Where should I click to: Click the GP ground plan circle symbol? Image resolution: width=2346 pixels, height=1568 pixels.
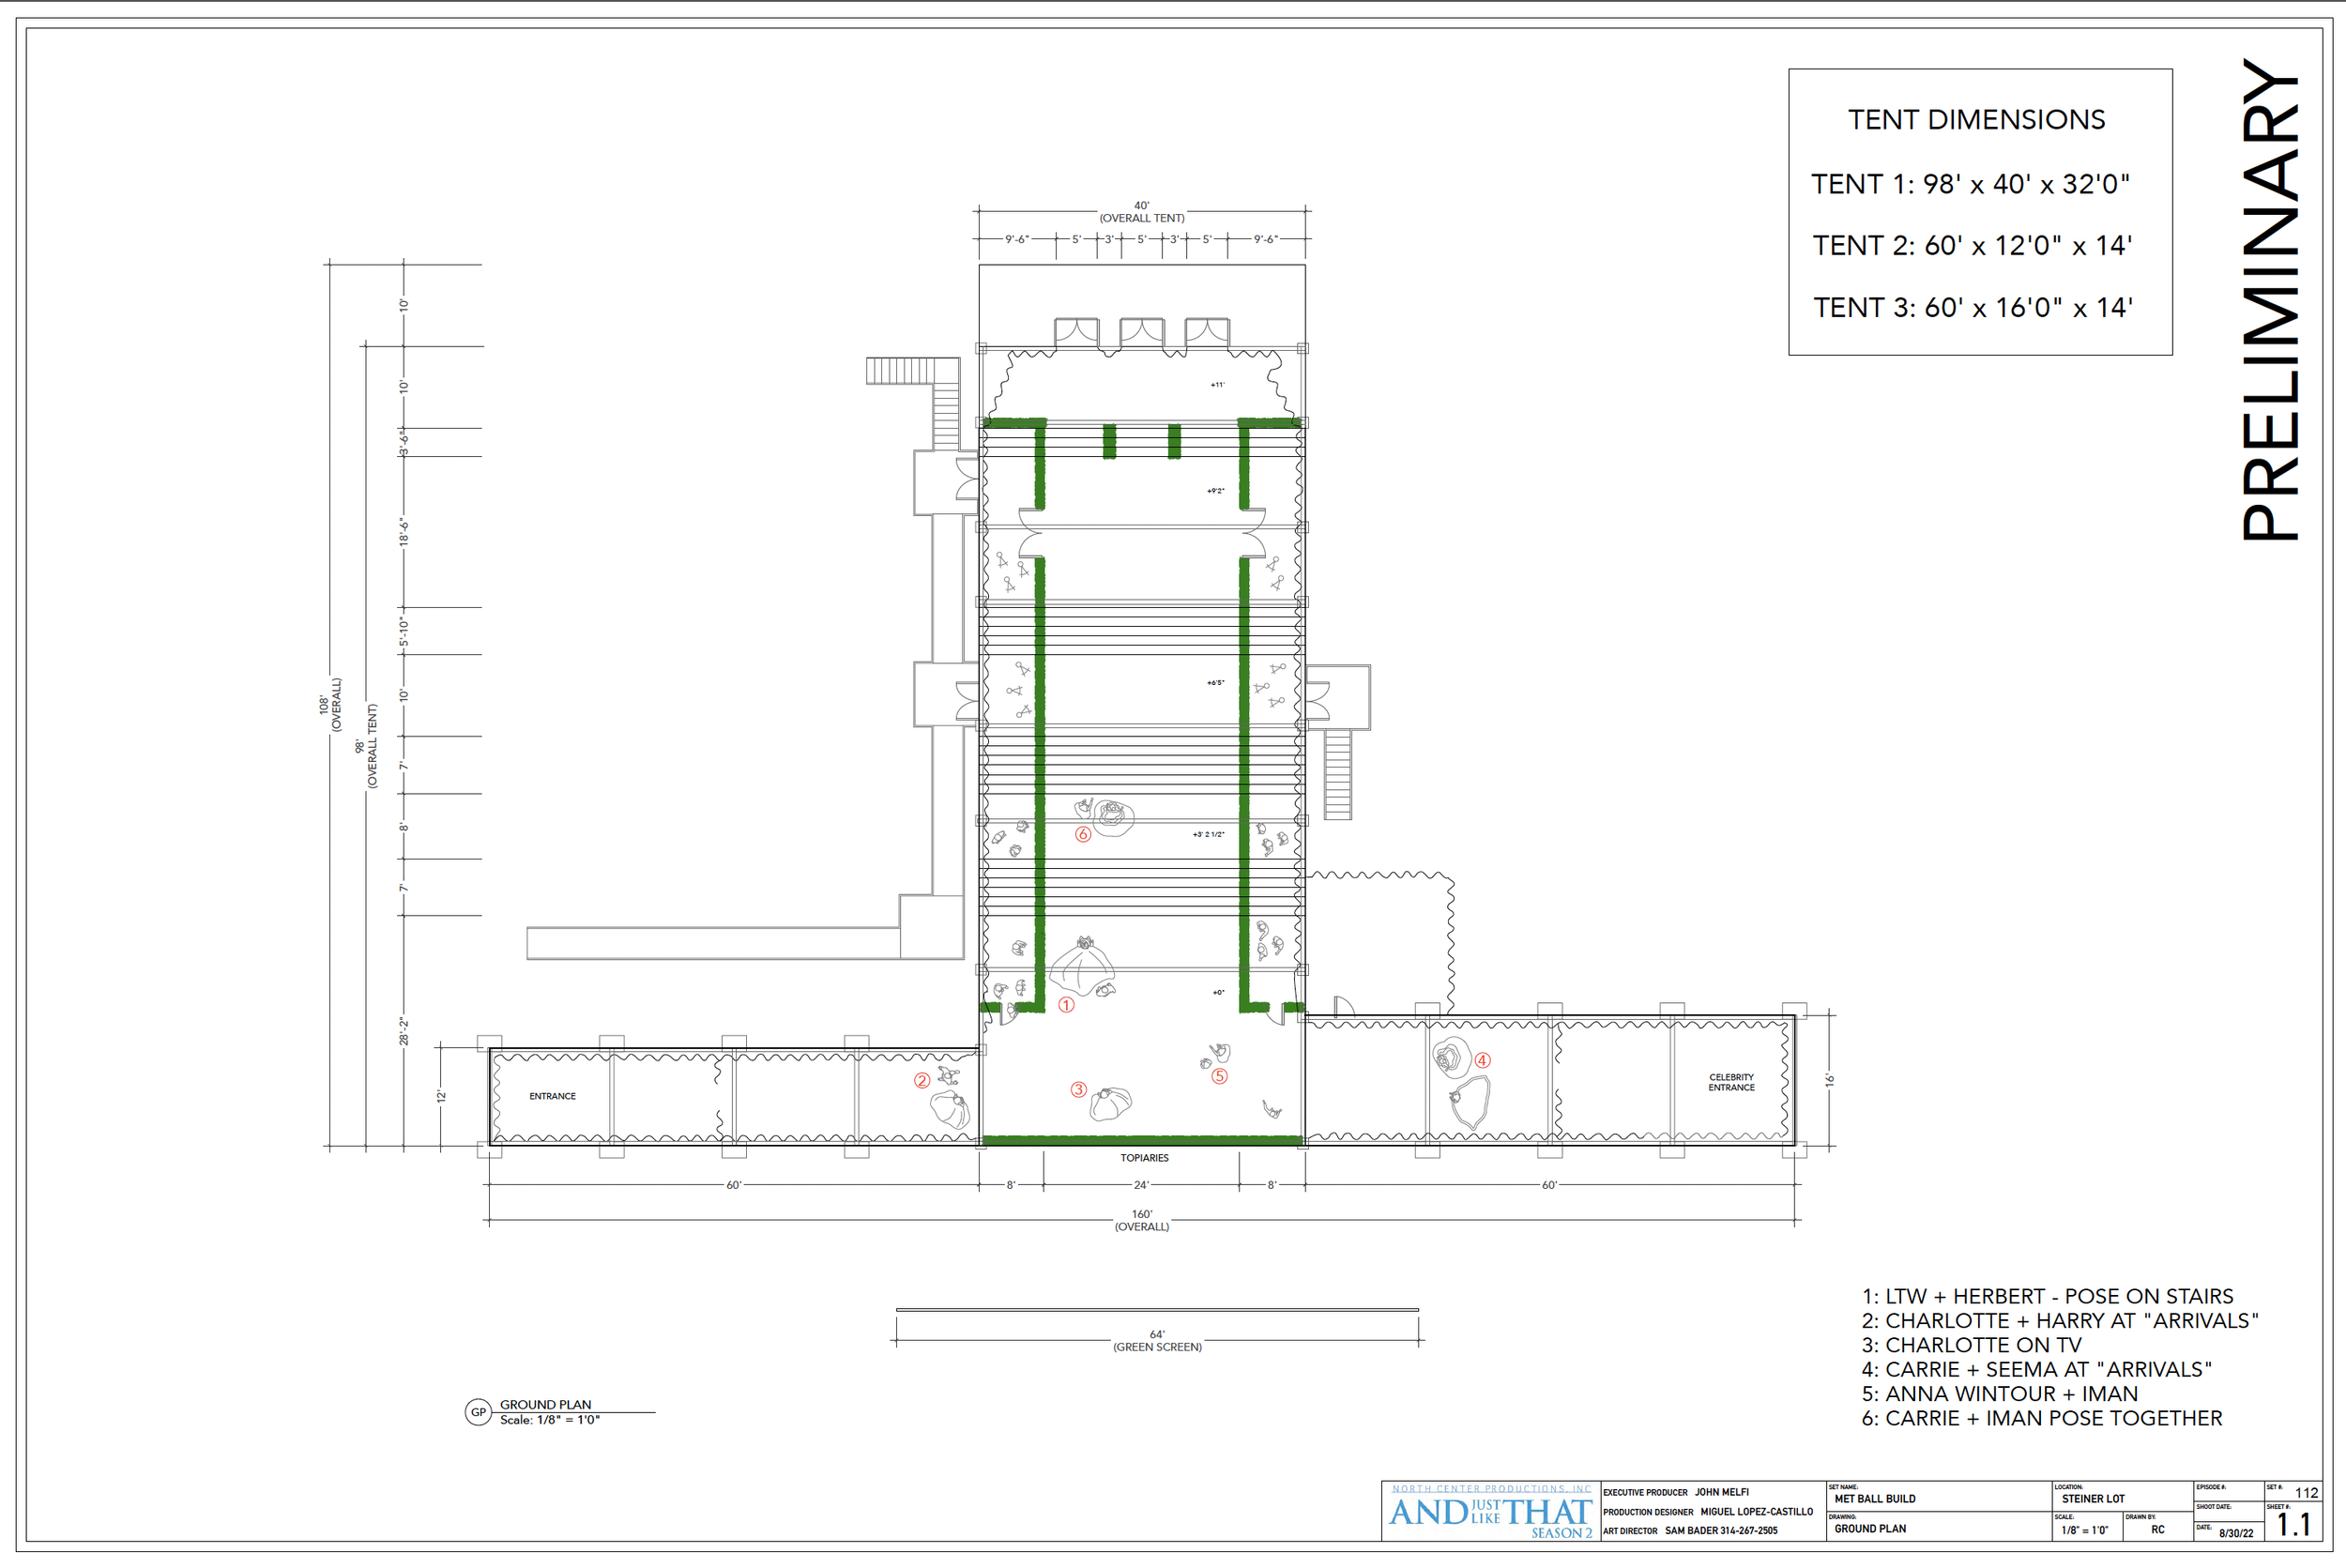pos(478,1412)
